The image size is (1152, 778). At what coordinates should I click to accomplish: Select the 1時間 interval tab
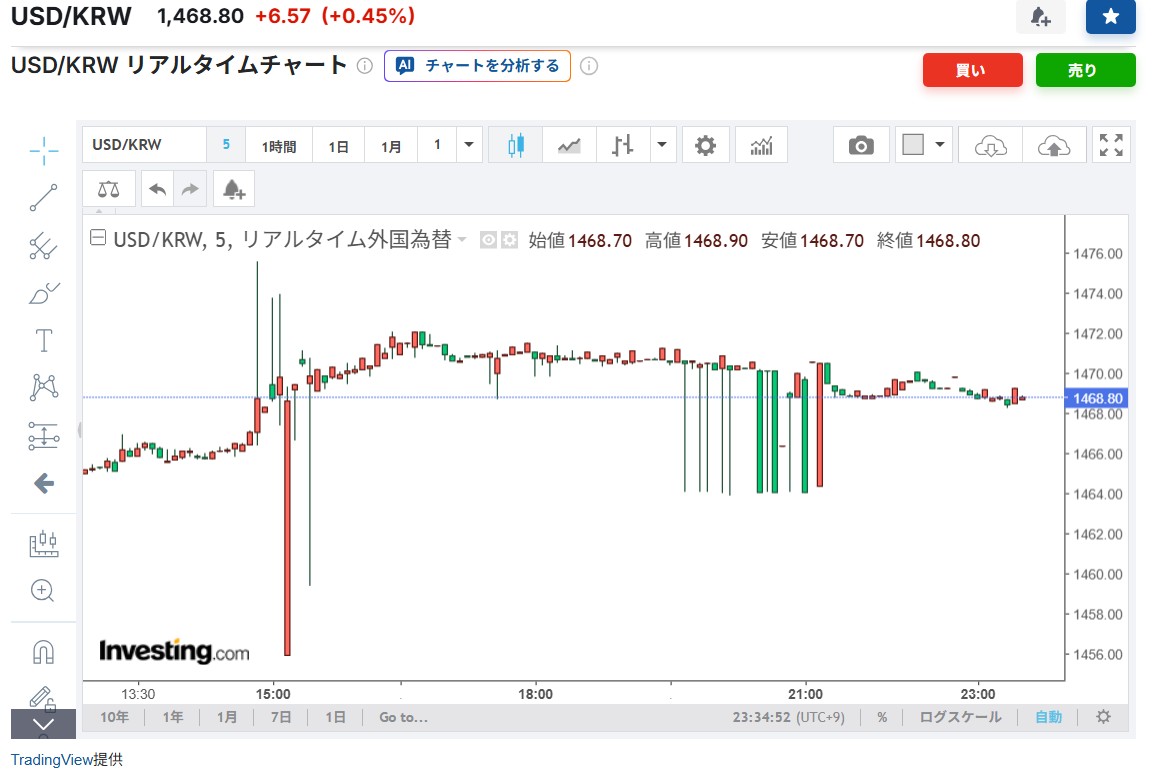click(x=279, y=146)
